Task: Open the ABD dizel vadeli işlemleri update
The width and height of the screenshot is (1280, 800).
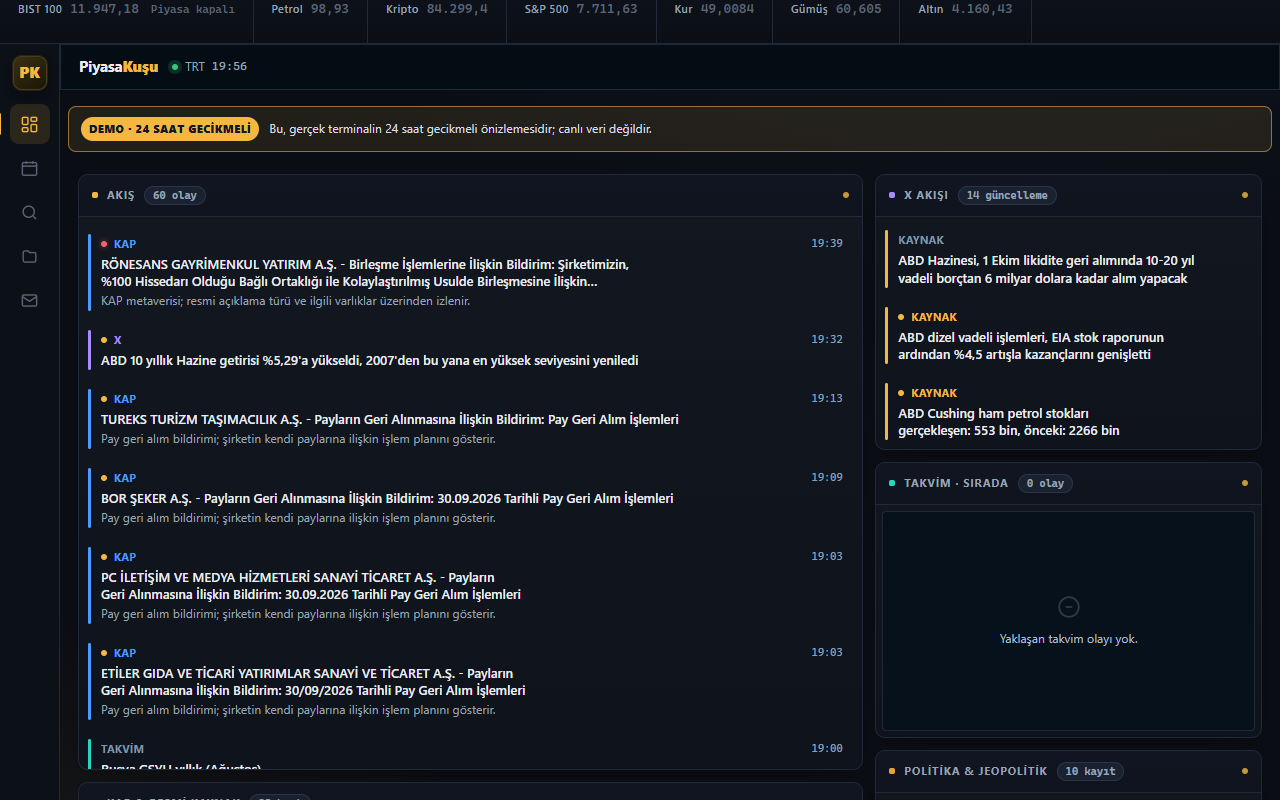Action: (1068, 336)
